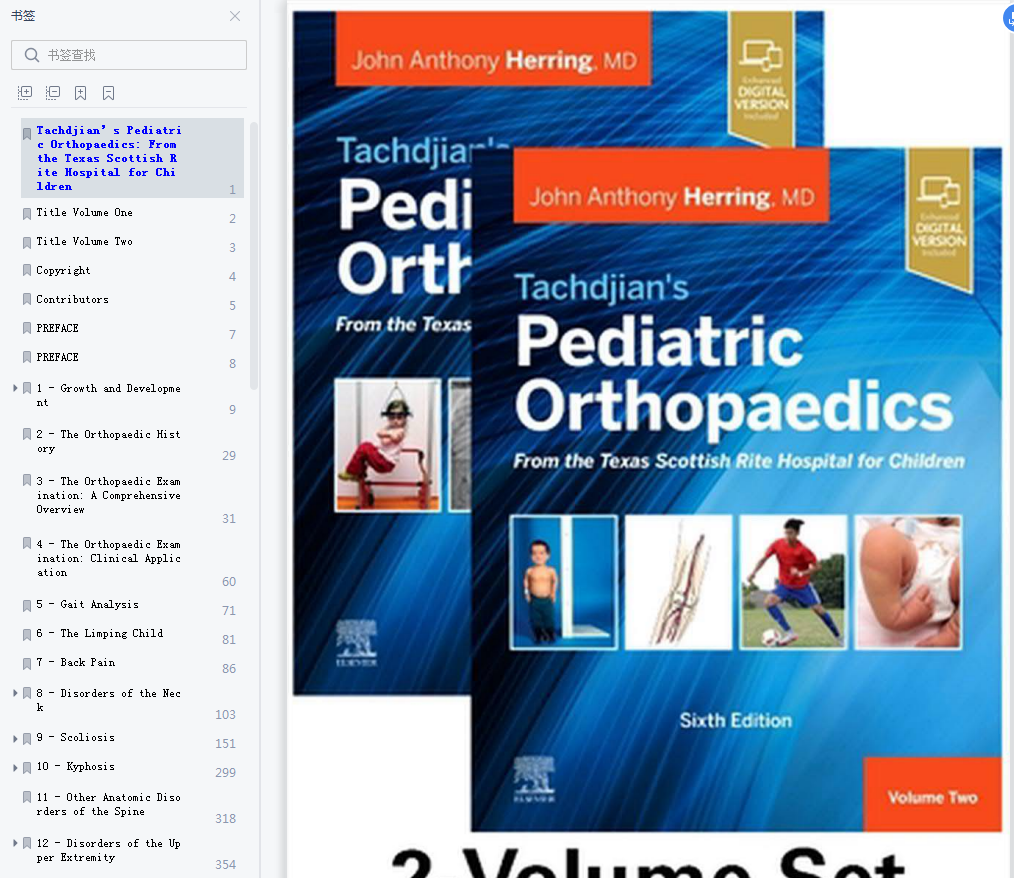Close the bookmarks panel

point(235,16)
